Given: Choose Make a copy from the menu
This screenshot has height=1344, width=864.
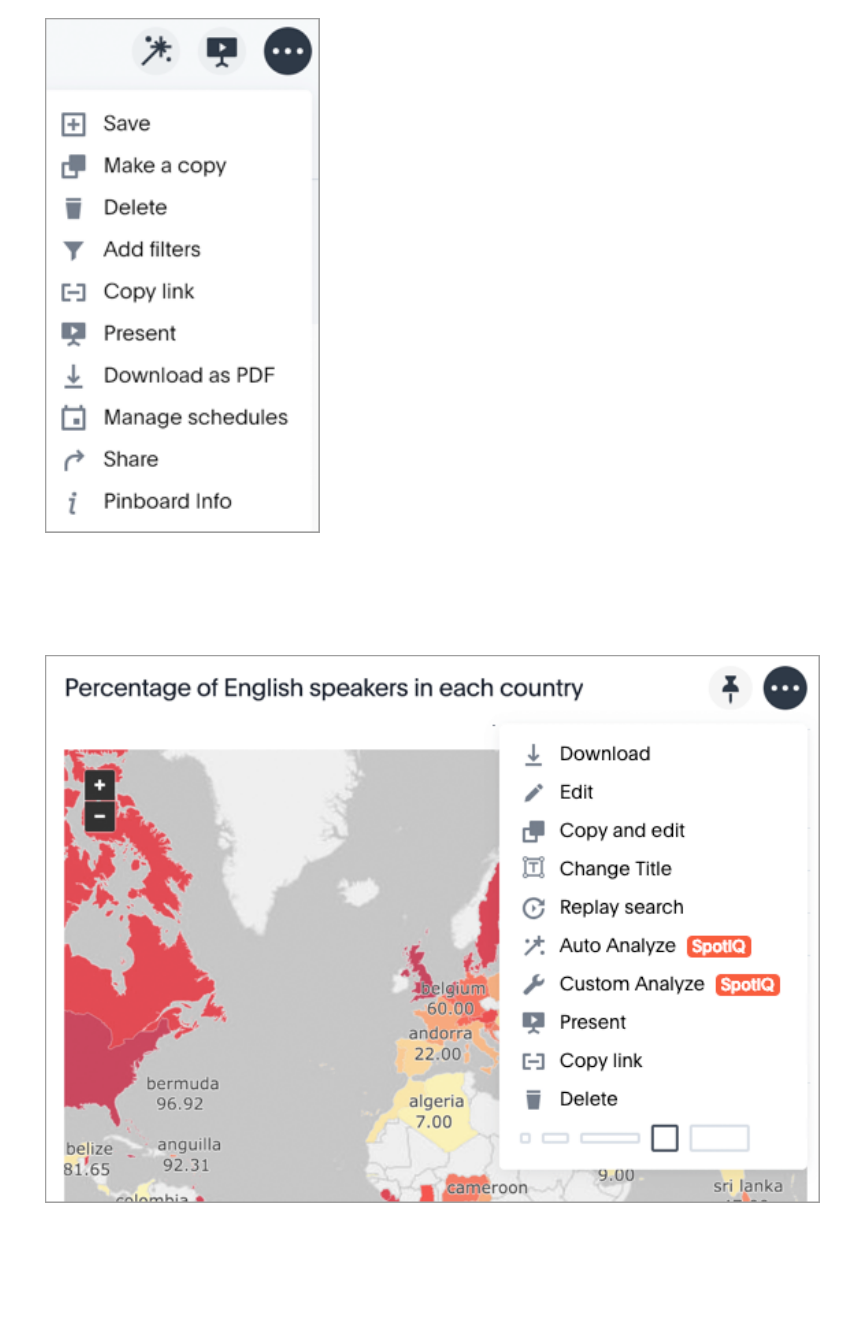Looking at the screenshot, I should coord(164,166).
